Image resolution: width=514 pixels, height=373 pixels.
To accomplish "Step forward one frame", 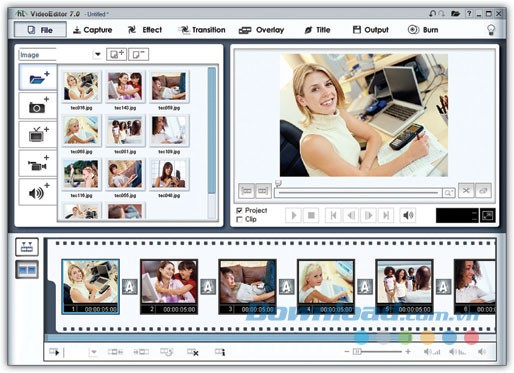I will tap(368, 215).
